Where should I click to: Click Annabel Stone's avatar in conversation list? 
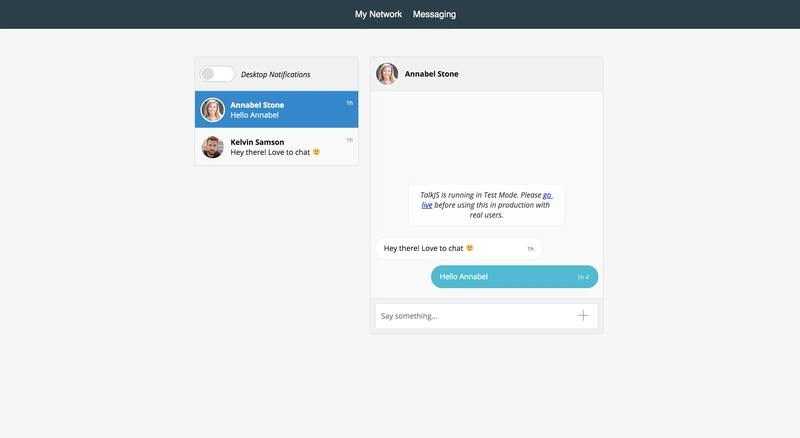212,110
